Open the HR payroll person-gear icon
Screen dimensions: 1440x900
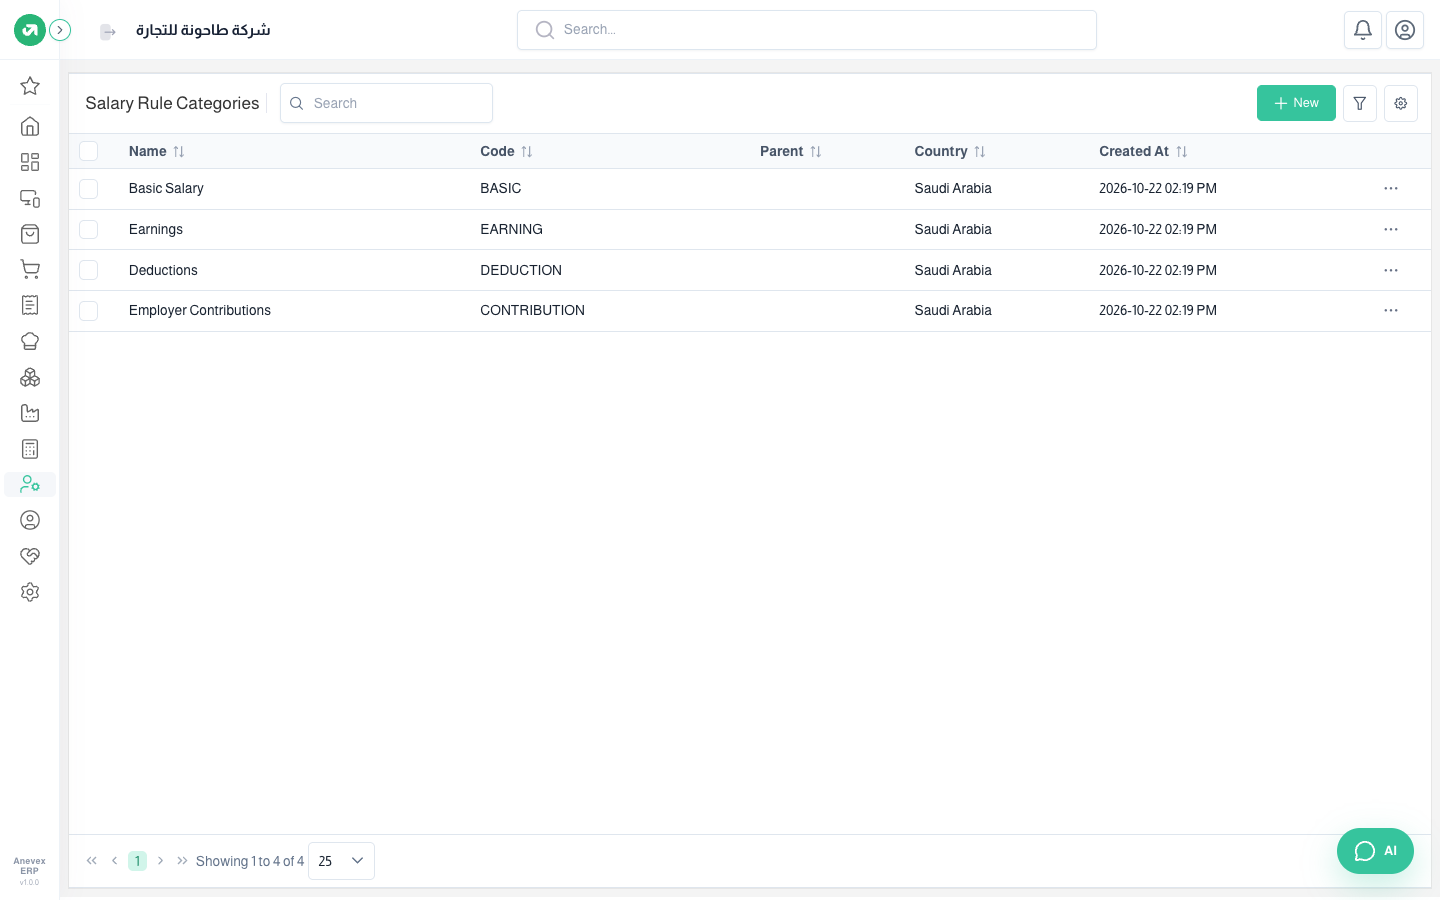tap(30, 485)
